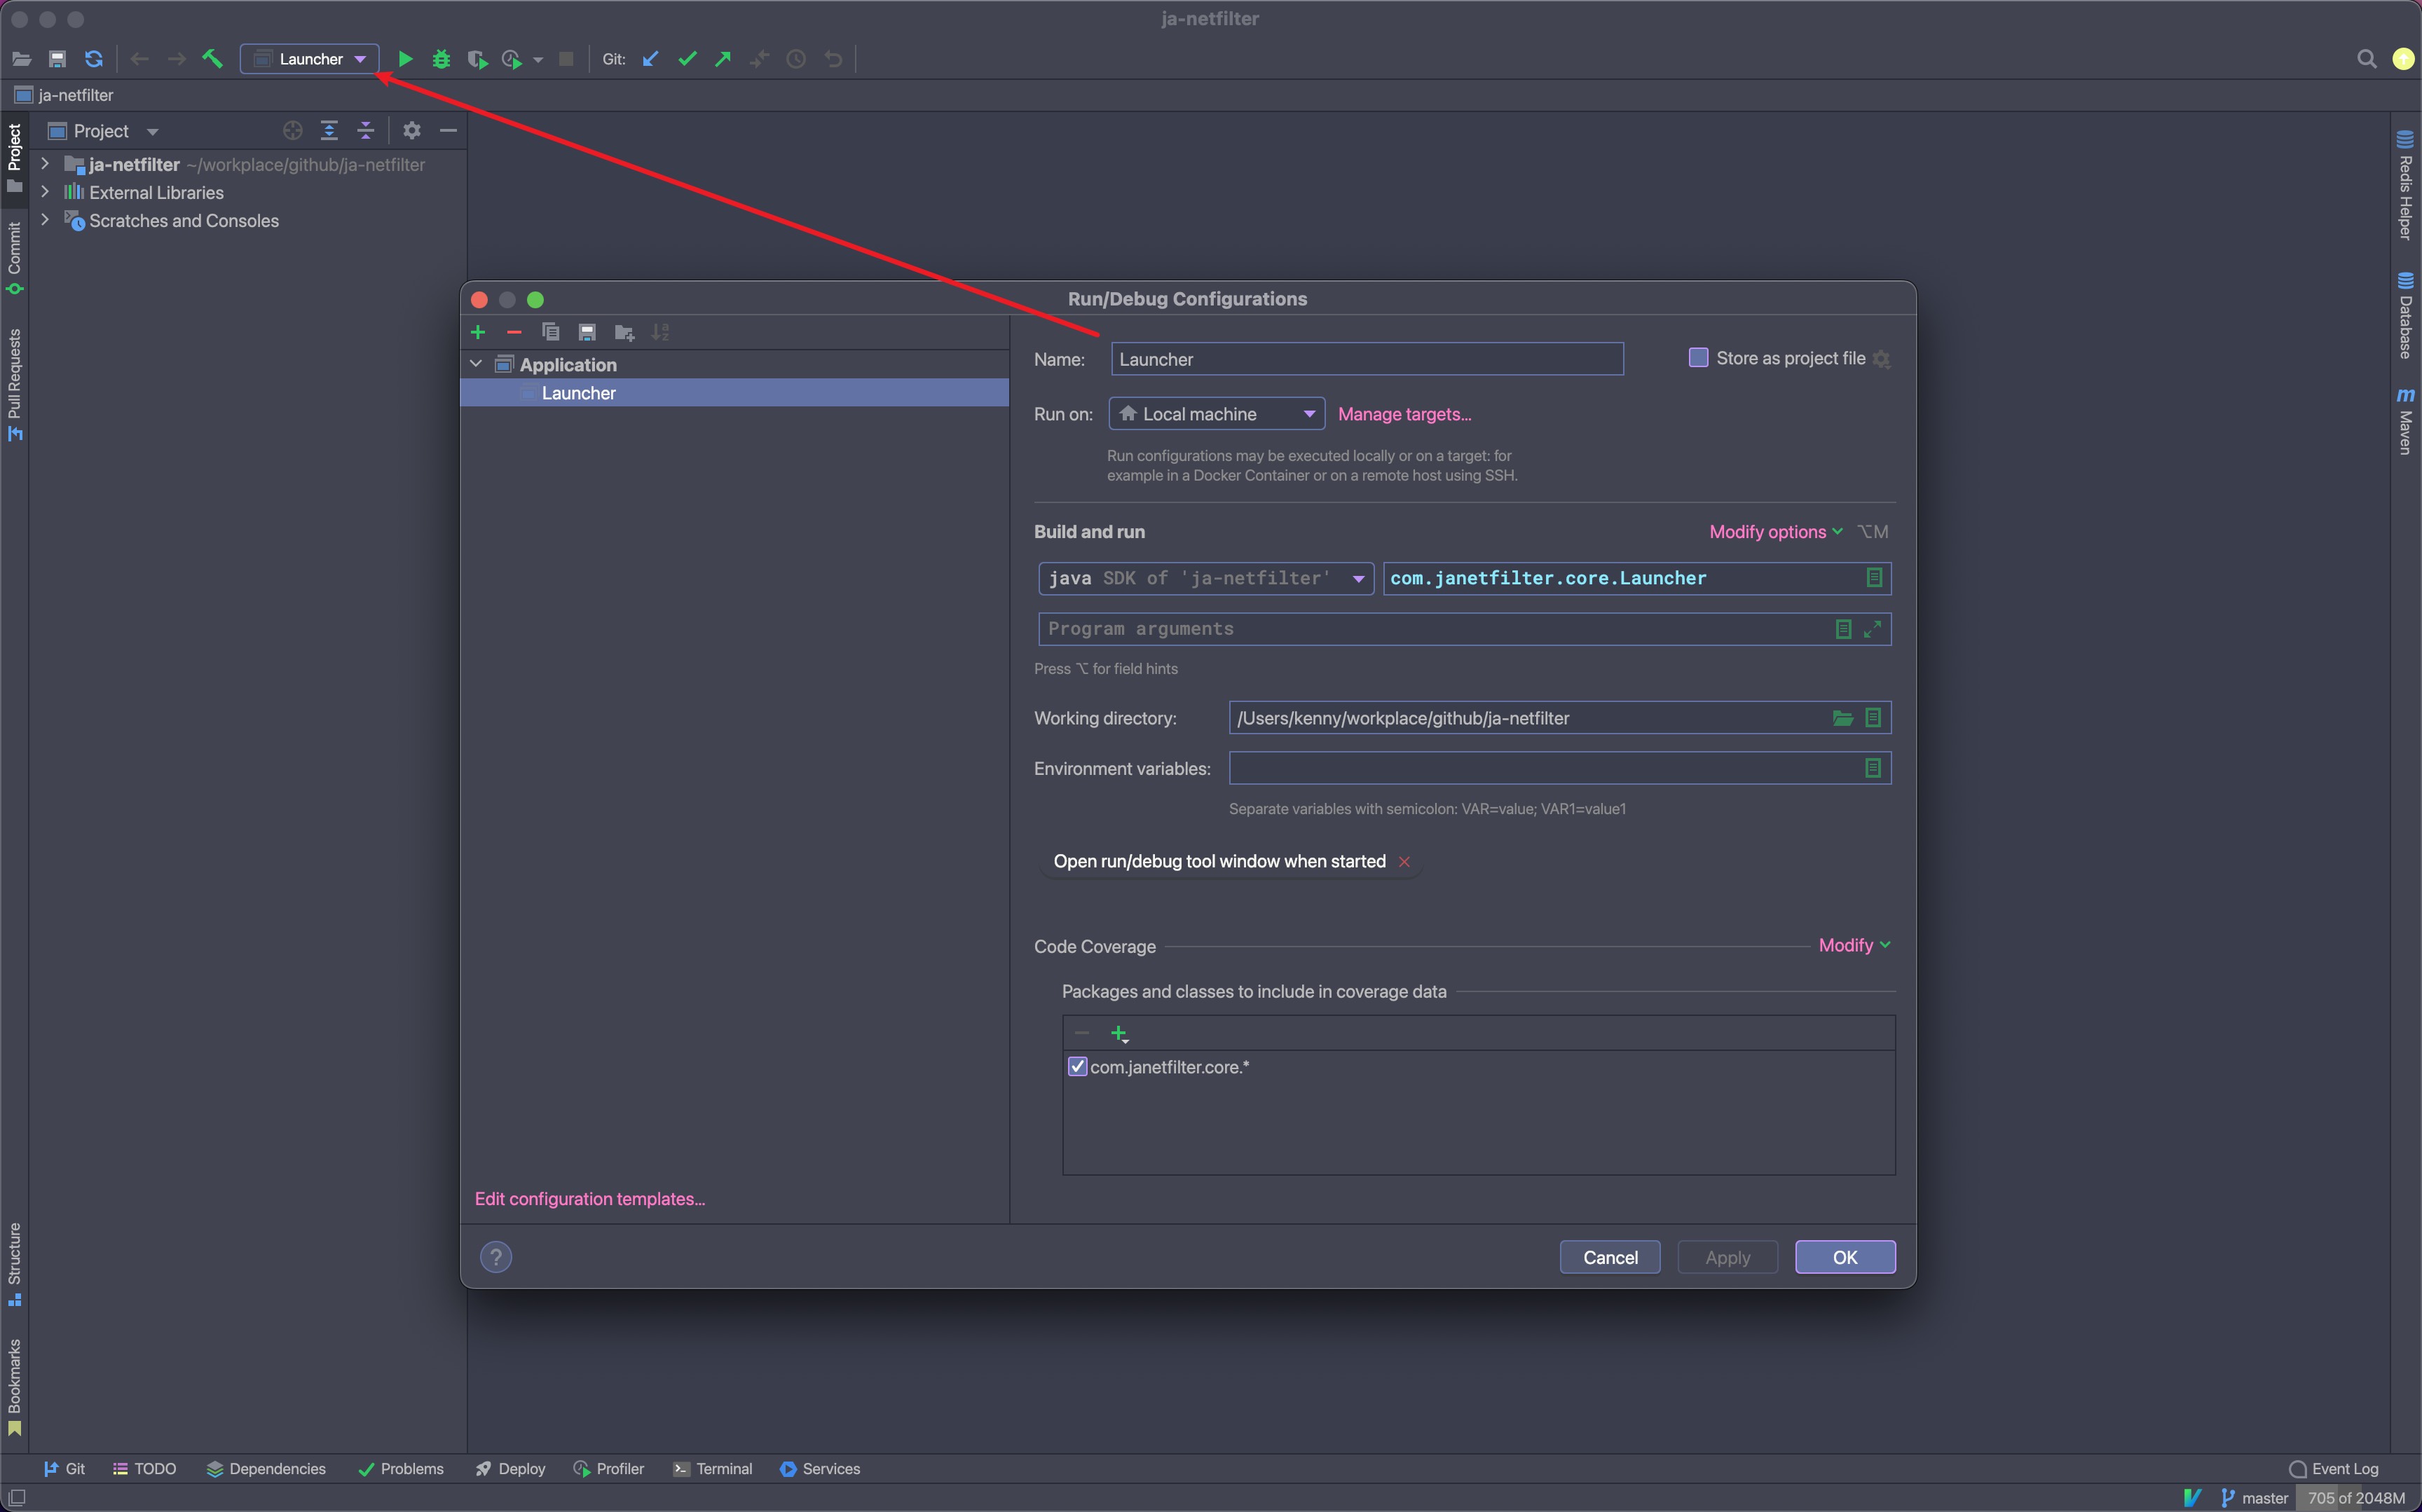Open Code Coverage Modify dropdown
Image resolution: width=2422 pixels, height=1512 pixels.
(1855, 945)
